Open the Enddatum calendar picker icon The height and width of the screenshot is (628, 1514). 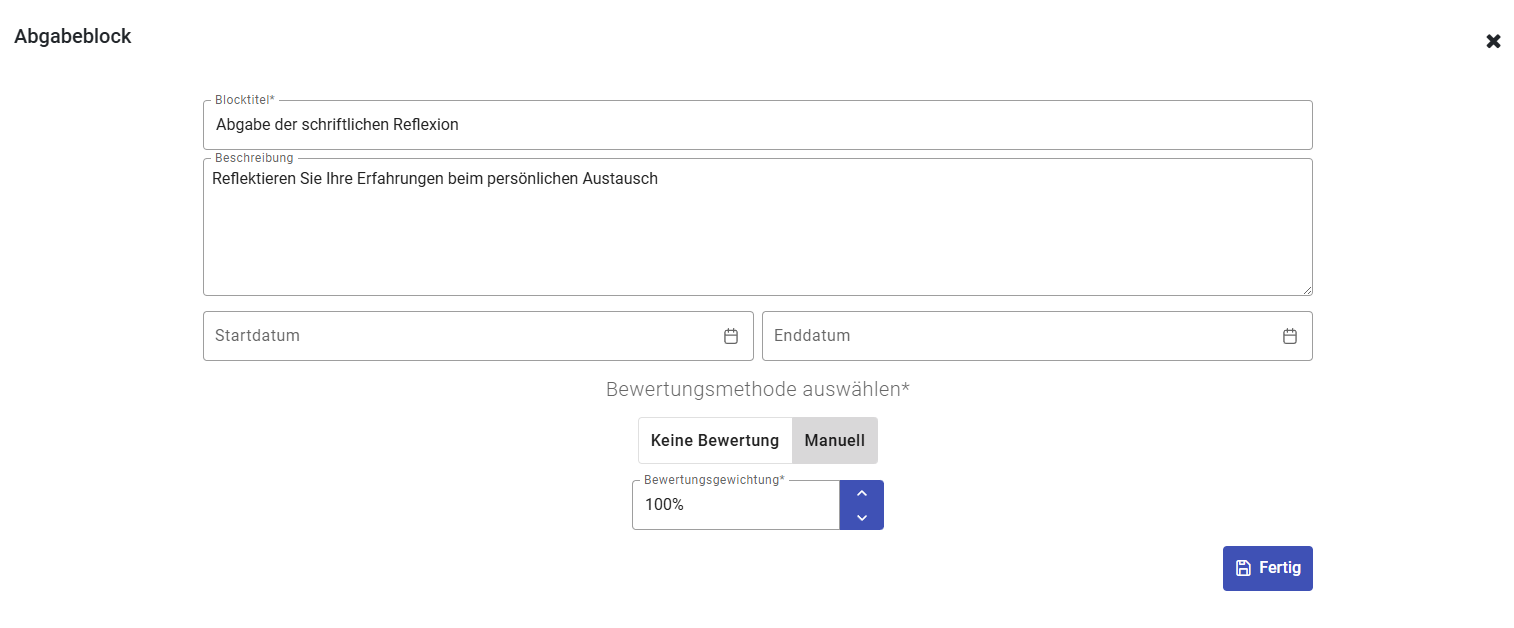(1290, 336)
